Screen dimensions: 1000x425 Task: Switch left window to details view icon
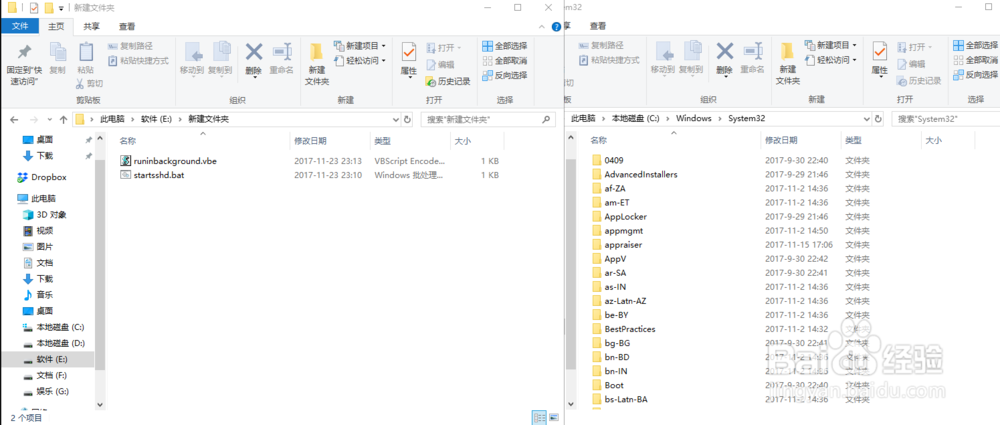[539, 418]
